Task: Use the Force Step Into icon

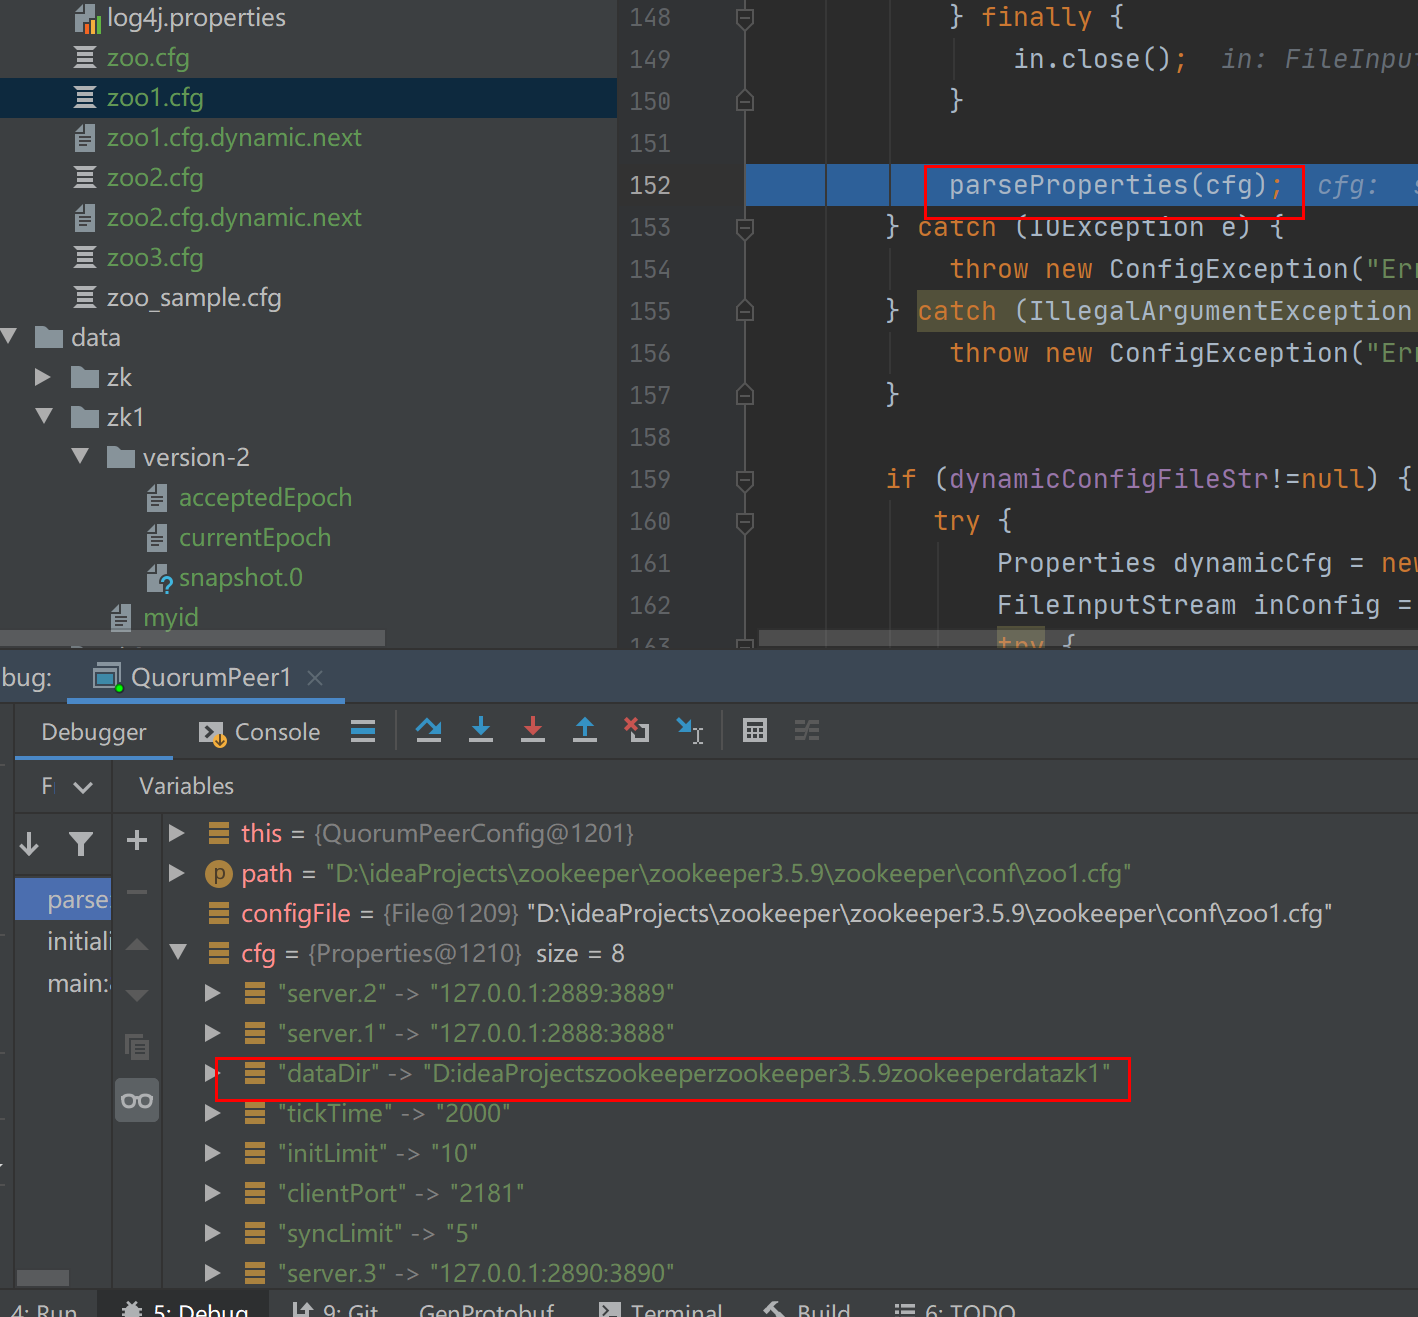Action: click(533, 730)
